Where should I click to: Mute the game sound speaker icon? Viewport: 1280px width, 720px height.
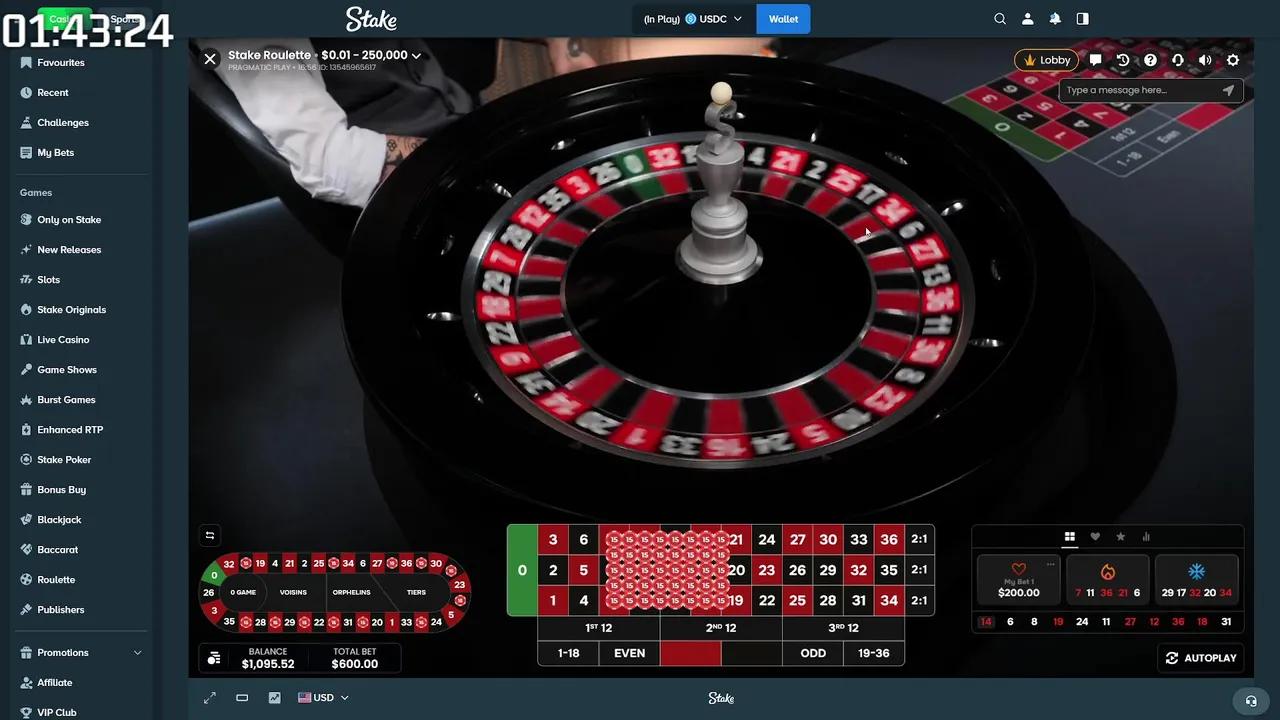[x=1205, y=60]
